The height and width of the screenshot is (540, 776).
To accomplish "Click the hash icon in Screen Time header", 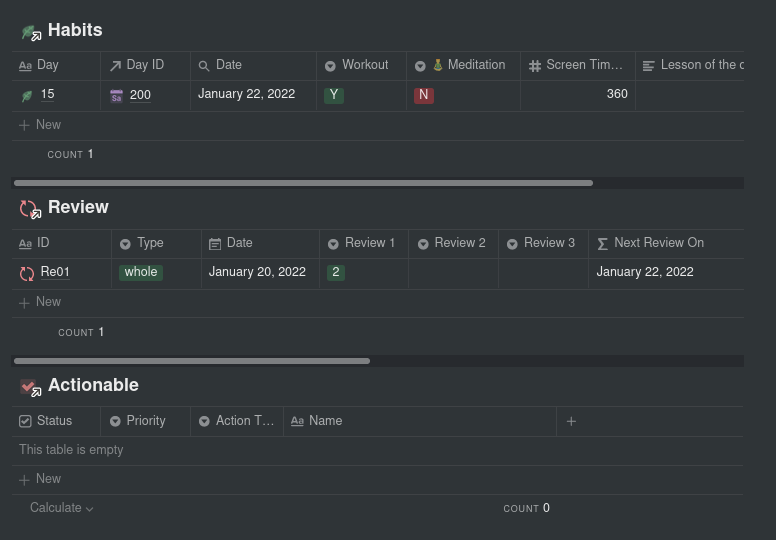I will click(534, 66).
